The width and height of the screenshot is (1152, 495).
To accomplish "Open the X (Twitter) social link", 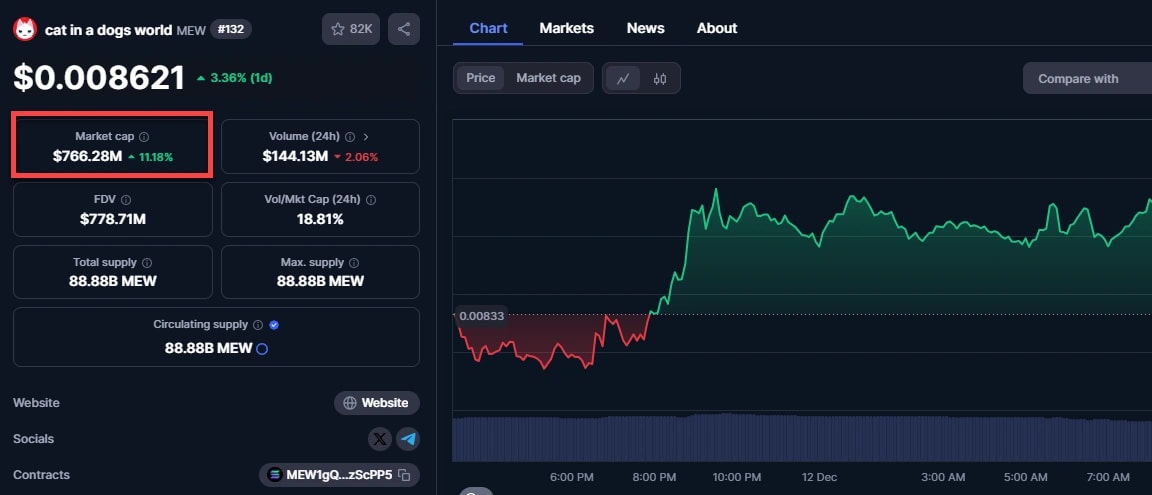I will (x=380, y=439).
